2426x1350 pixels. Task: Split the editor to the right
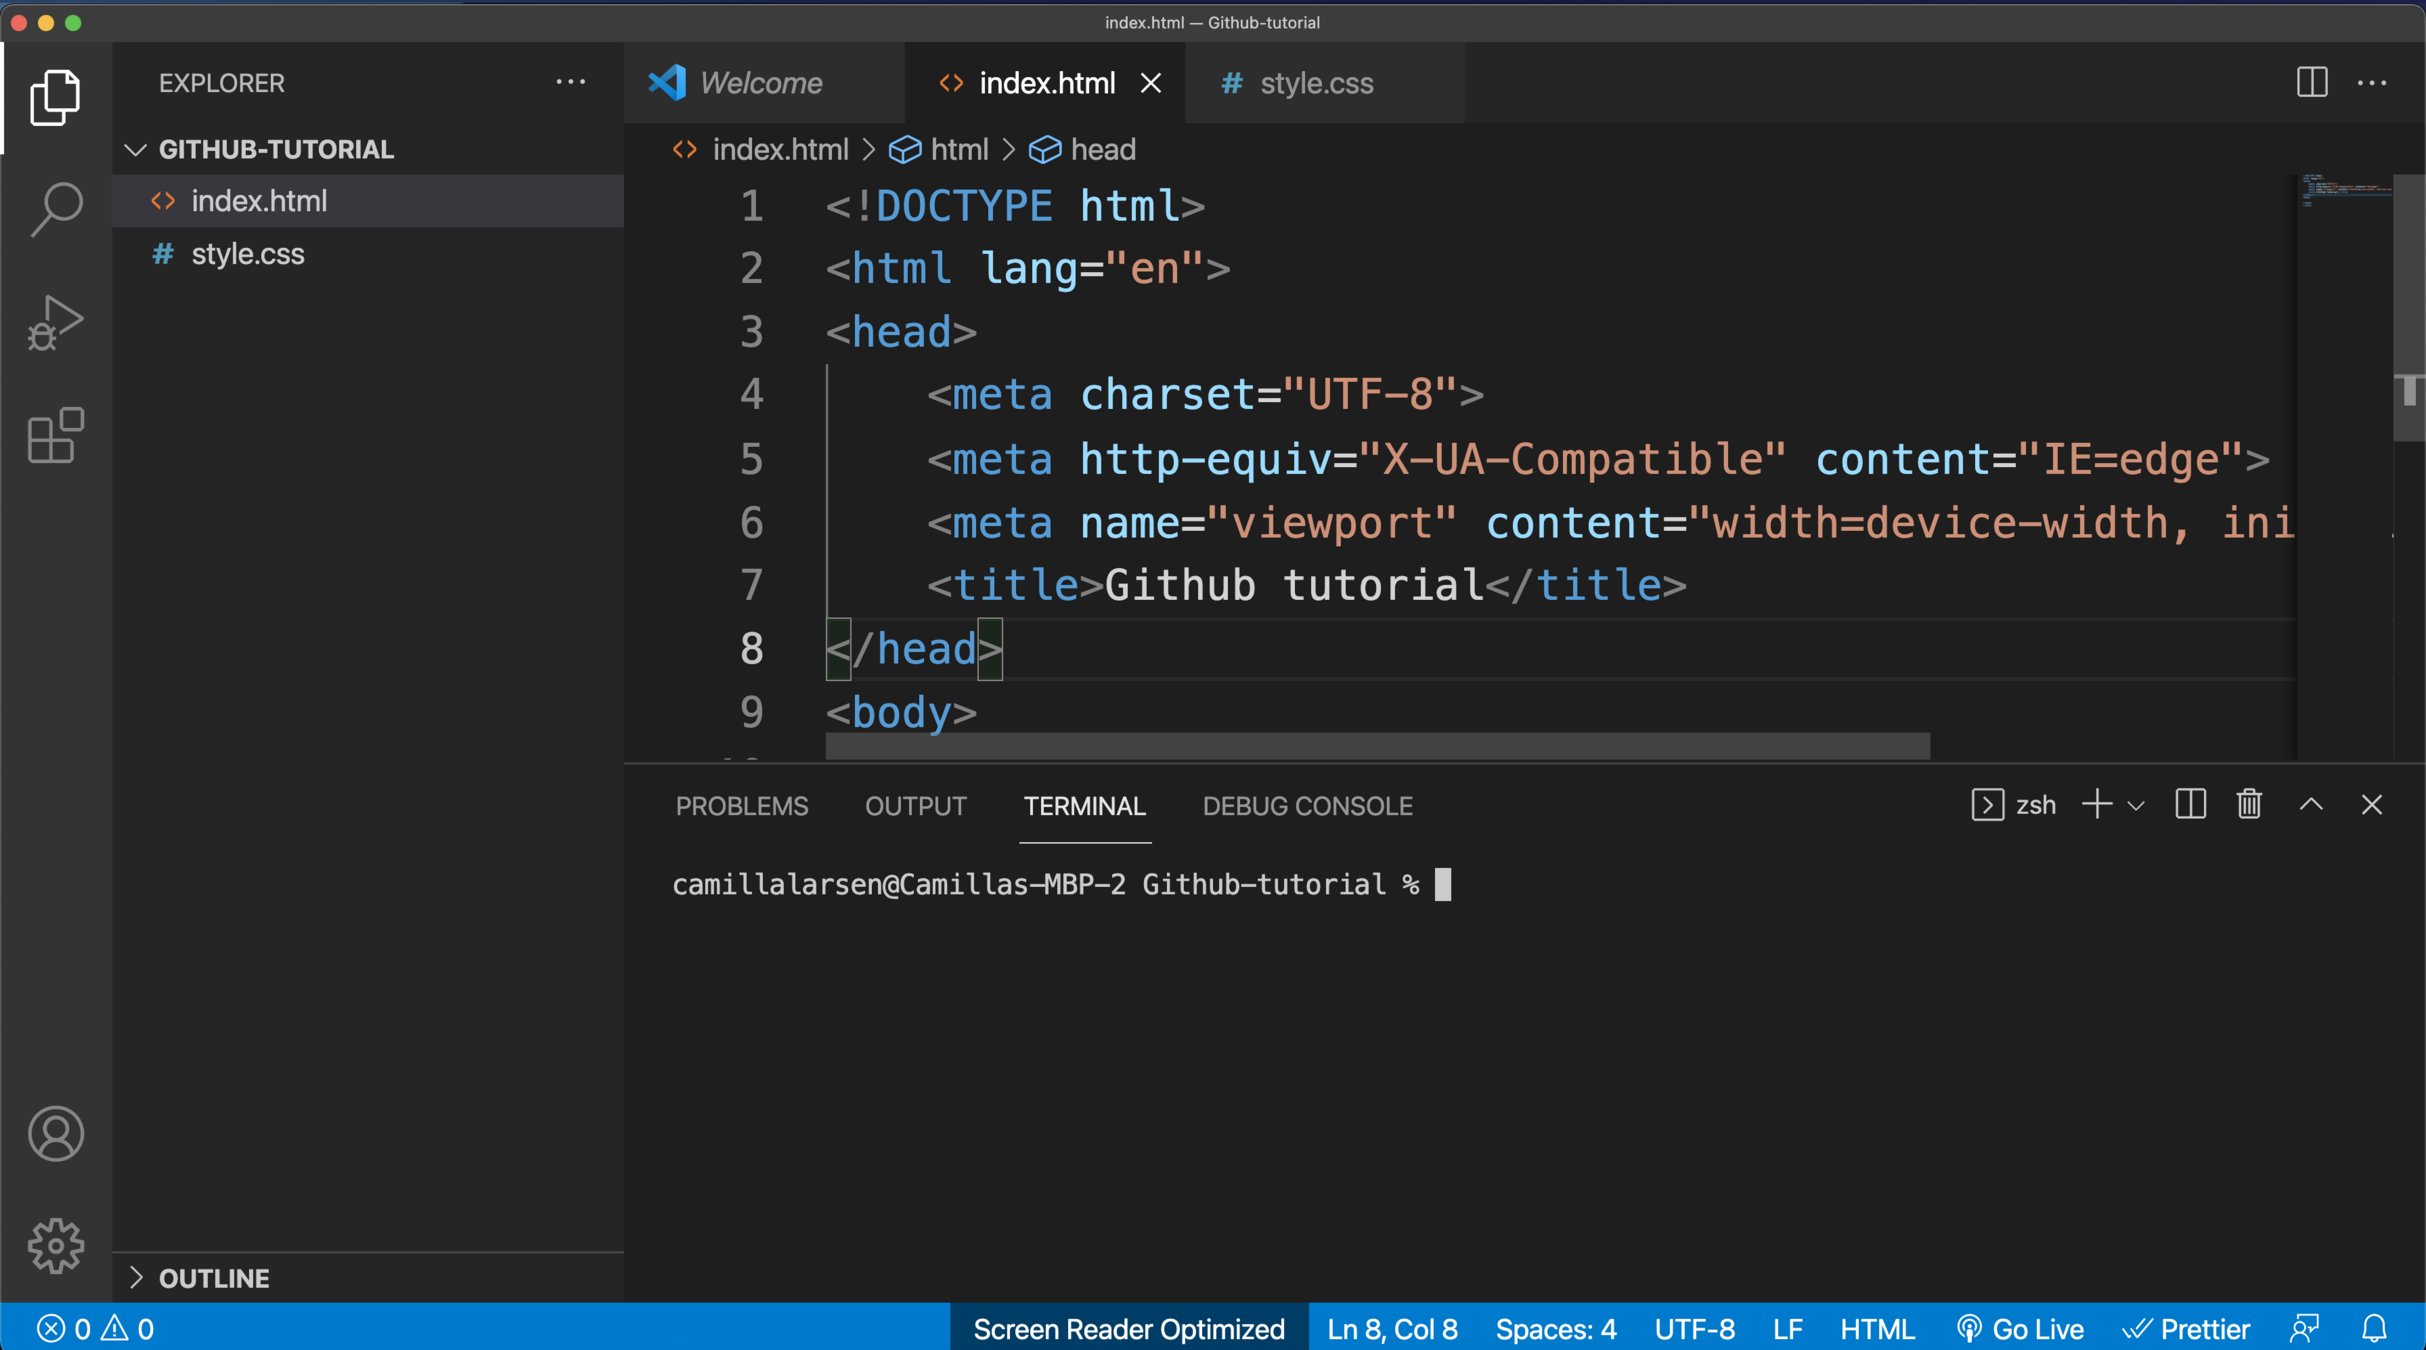point(2311,82)
